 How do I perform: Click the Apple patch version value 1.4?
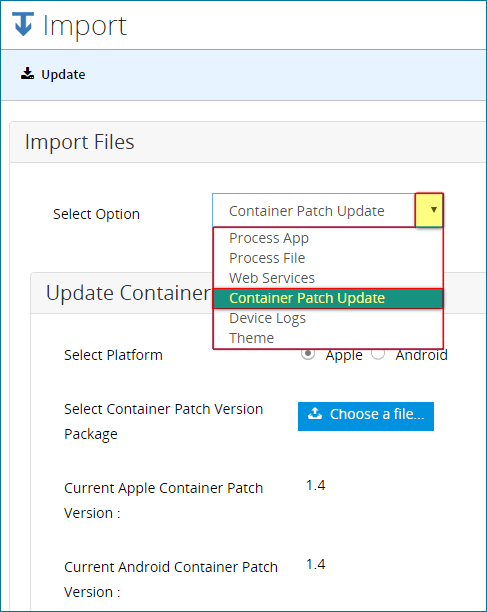tap(315, 485)
